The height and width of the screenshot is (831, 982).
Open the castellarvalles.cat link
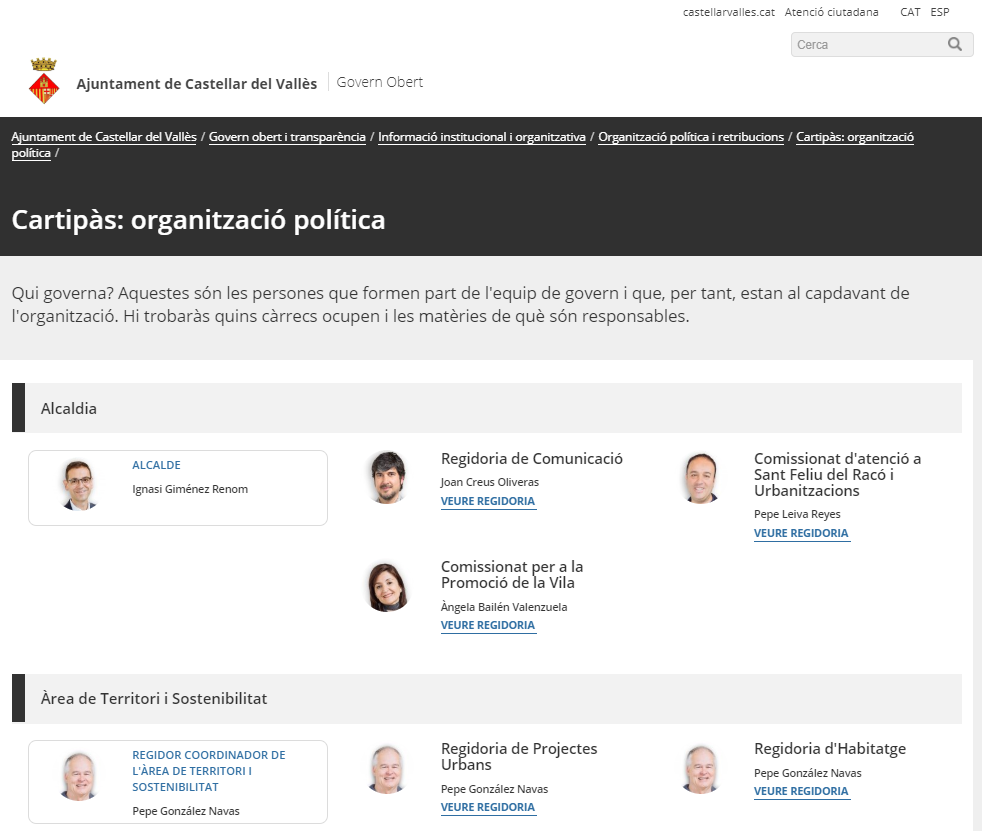click(728, 12)
